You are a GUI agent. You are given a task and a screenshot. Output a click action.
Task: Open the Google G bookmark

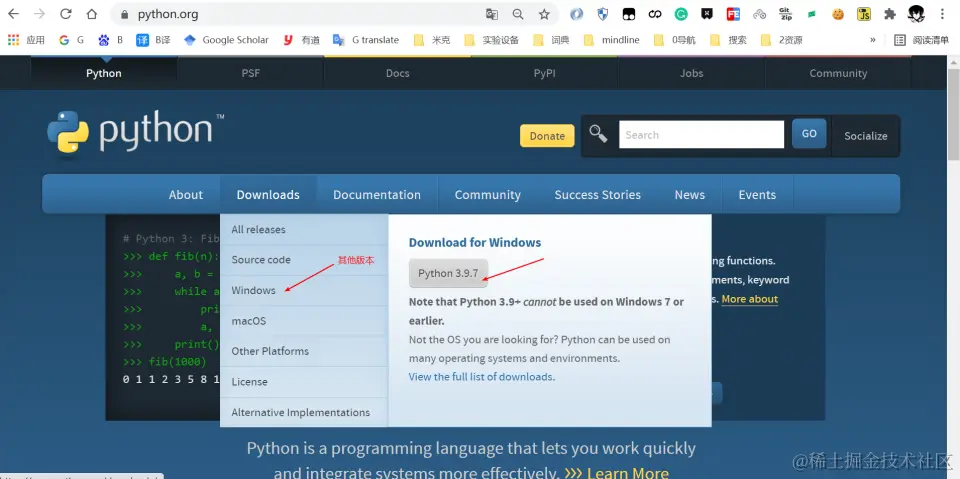click(72, 40)
